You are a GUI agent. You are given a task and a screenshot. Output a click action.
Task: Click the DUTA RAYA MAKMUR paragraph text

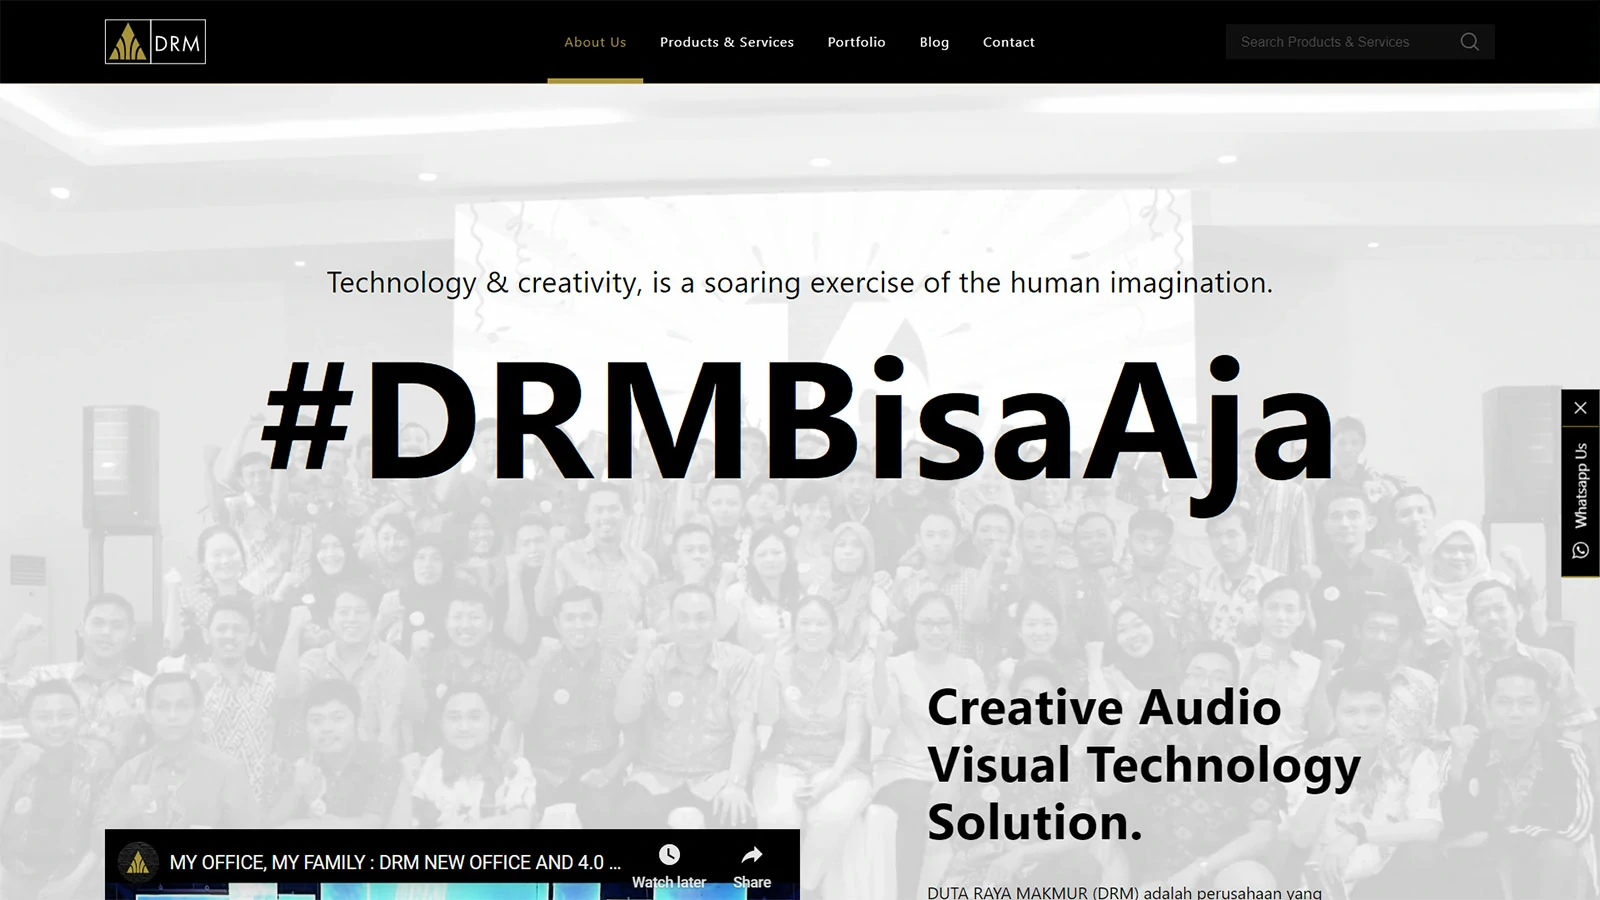tap(1124, 892)
